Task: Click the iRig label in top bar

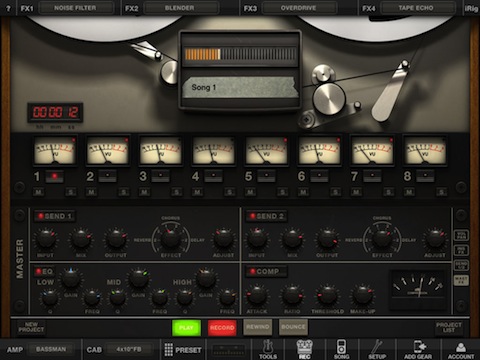Action: point(471,8)
